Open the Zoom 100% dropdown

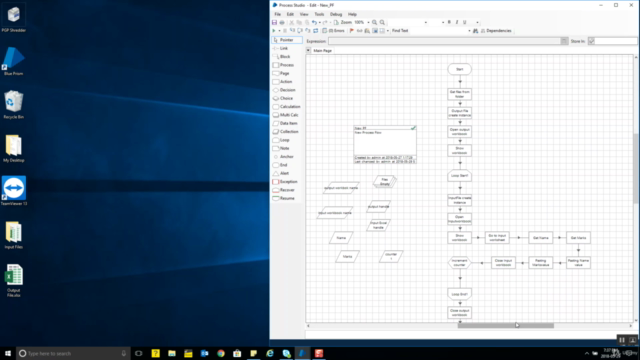(x=368, y=22)
